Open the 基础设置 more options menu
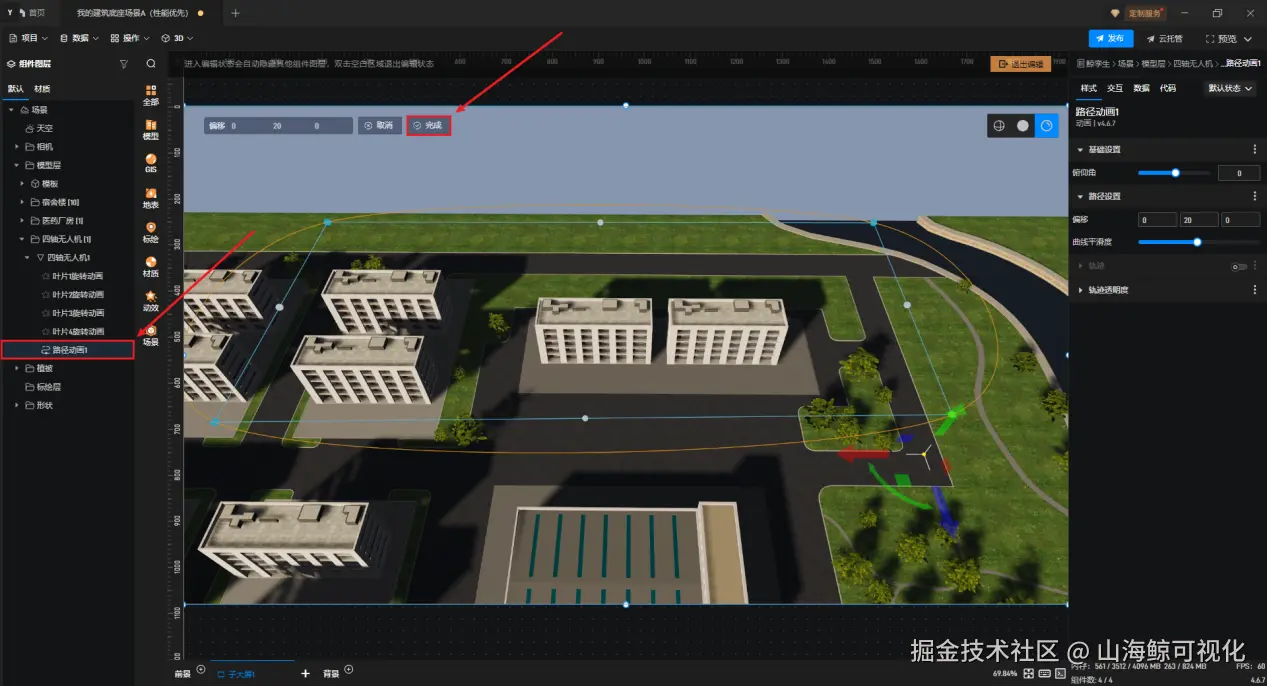This screenshot has width=1267, height=686. coord(1255,149)
